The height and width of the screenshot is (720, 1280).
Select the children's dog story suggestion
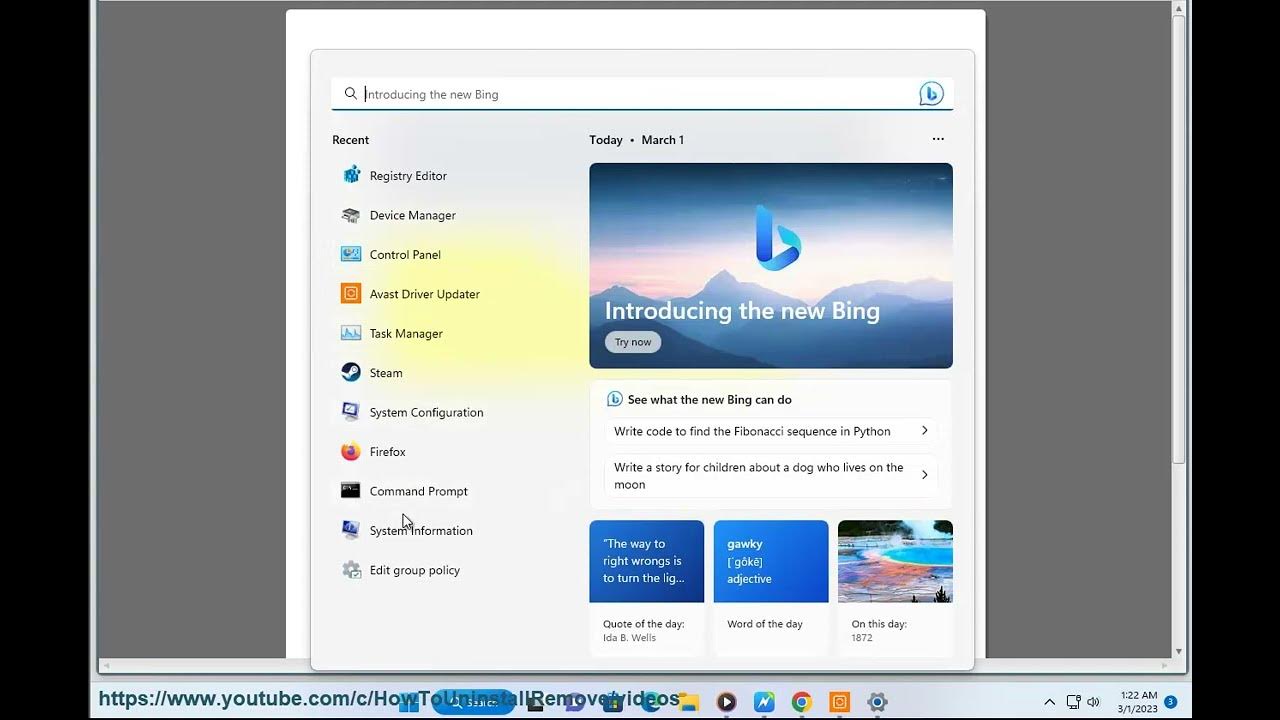point(771,475)
